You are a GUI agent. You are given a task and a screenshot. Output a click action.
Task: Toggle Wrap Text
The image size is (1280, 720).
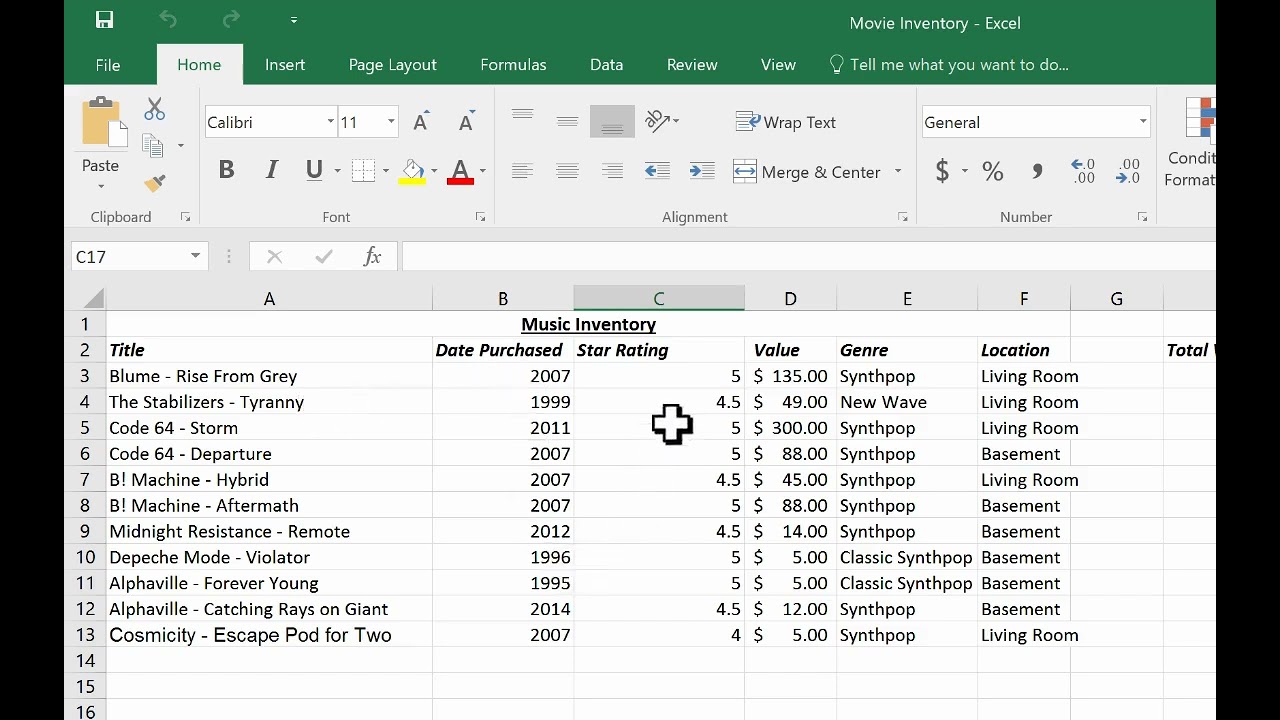[786, 122]
